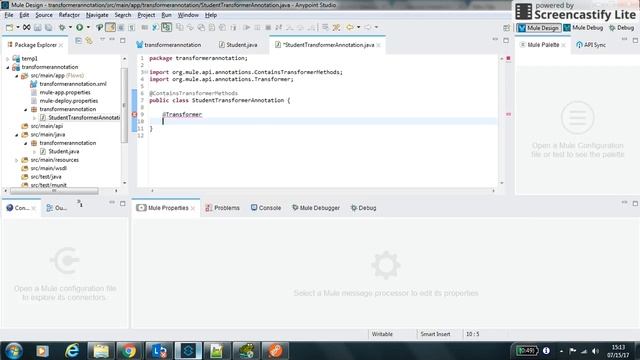The image size is (640, 360).
Task: Maximize the Mule Properties panel
Action: [x=635, y=203]
